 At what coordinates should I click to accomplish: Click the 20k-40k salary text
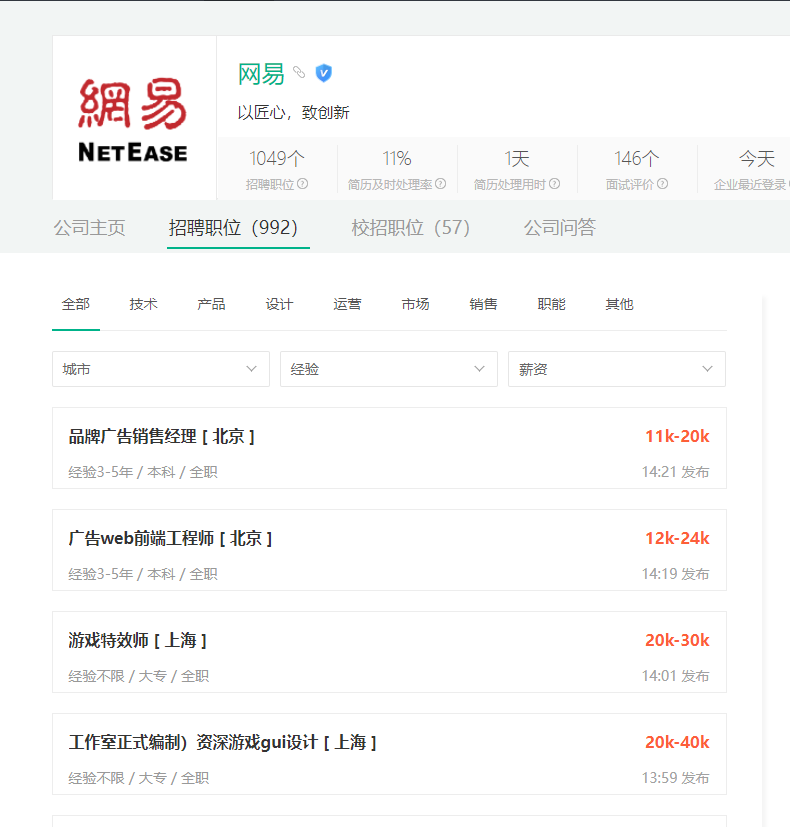677,742
